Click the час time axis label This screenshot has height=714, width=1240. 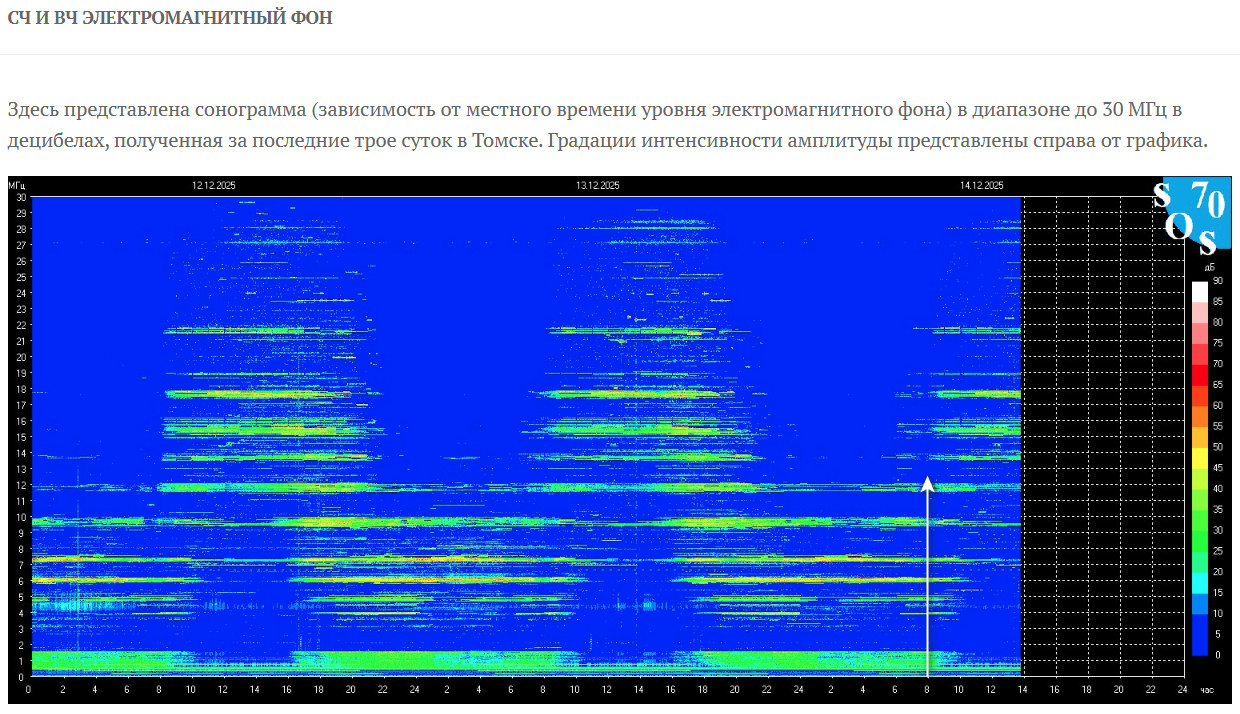(1206, 689)
